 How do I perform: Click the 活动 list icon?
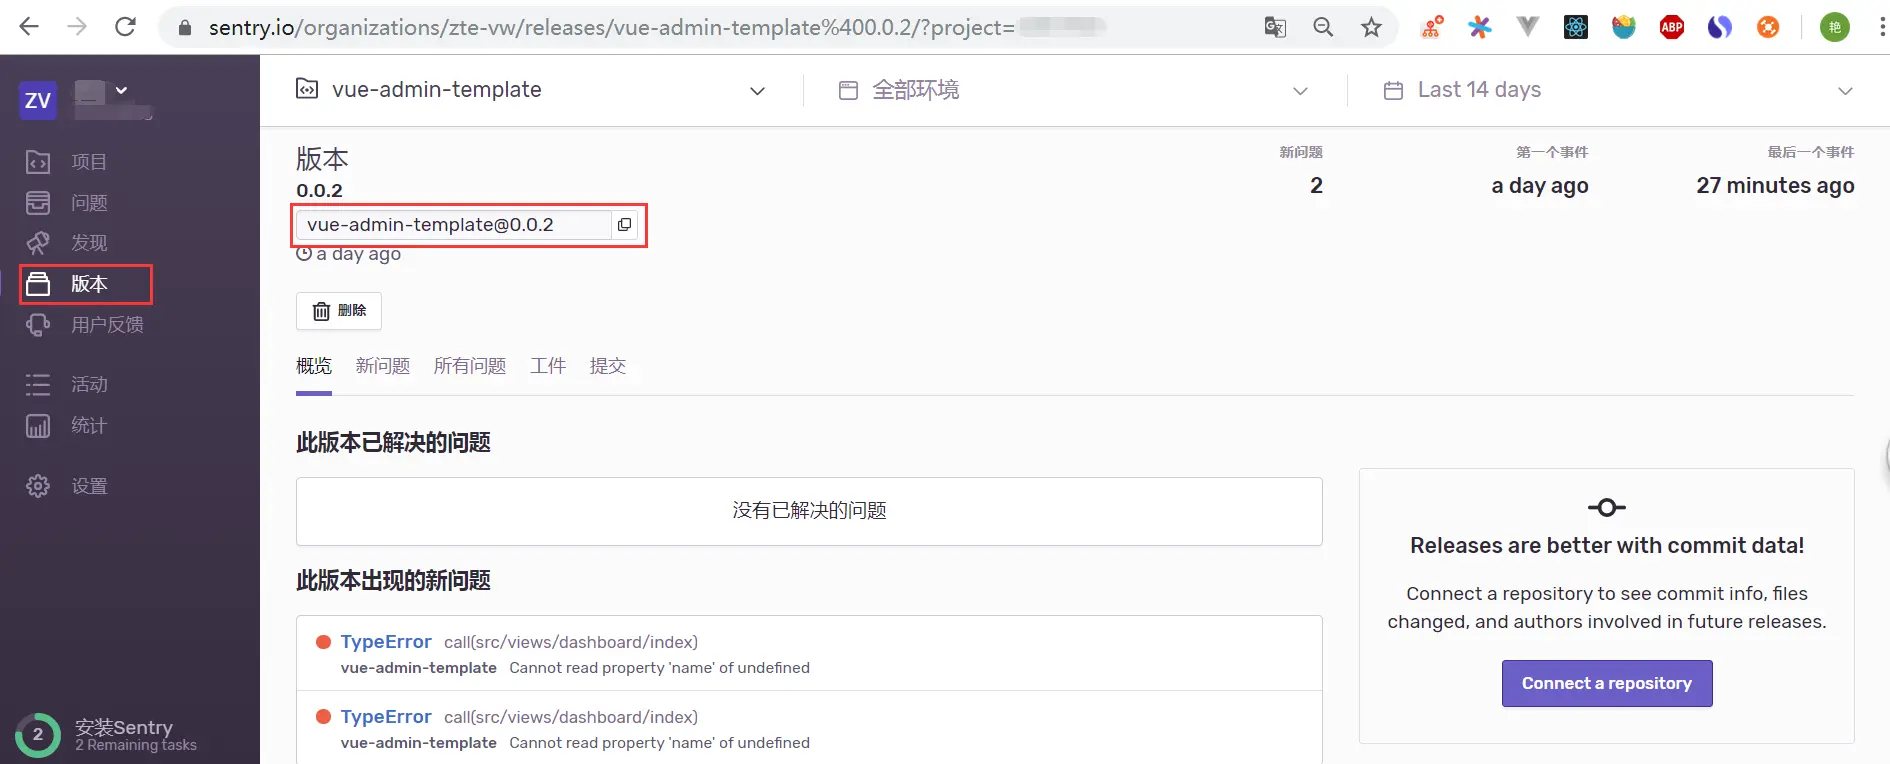click(38, 385)
